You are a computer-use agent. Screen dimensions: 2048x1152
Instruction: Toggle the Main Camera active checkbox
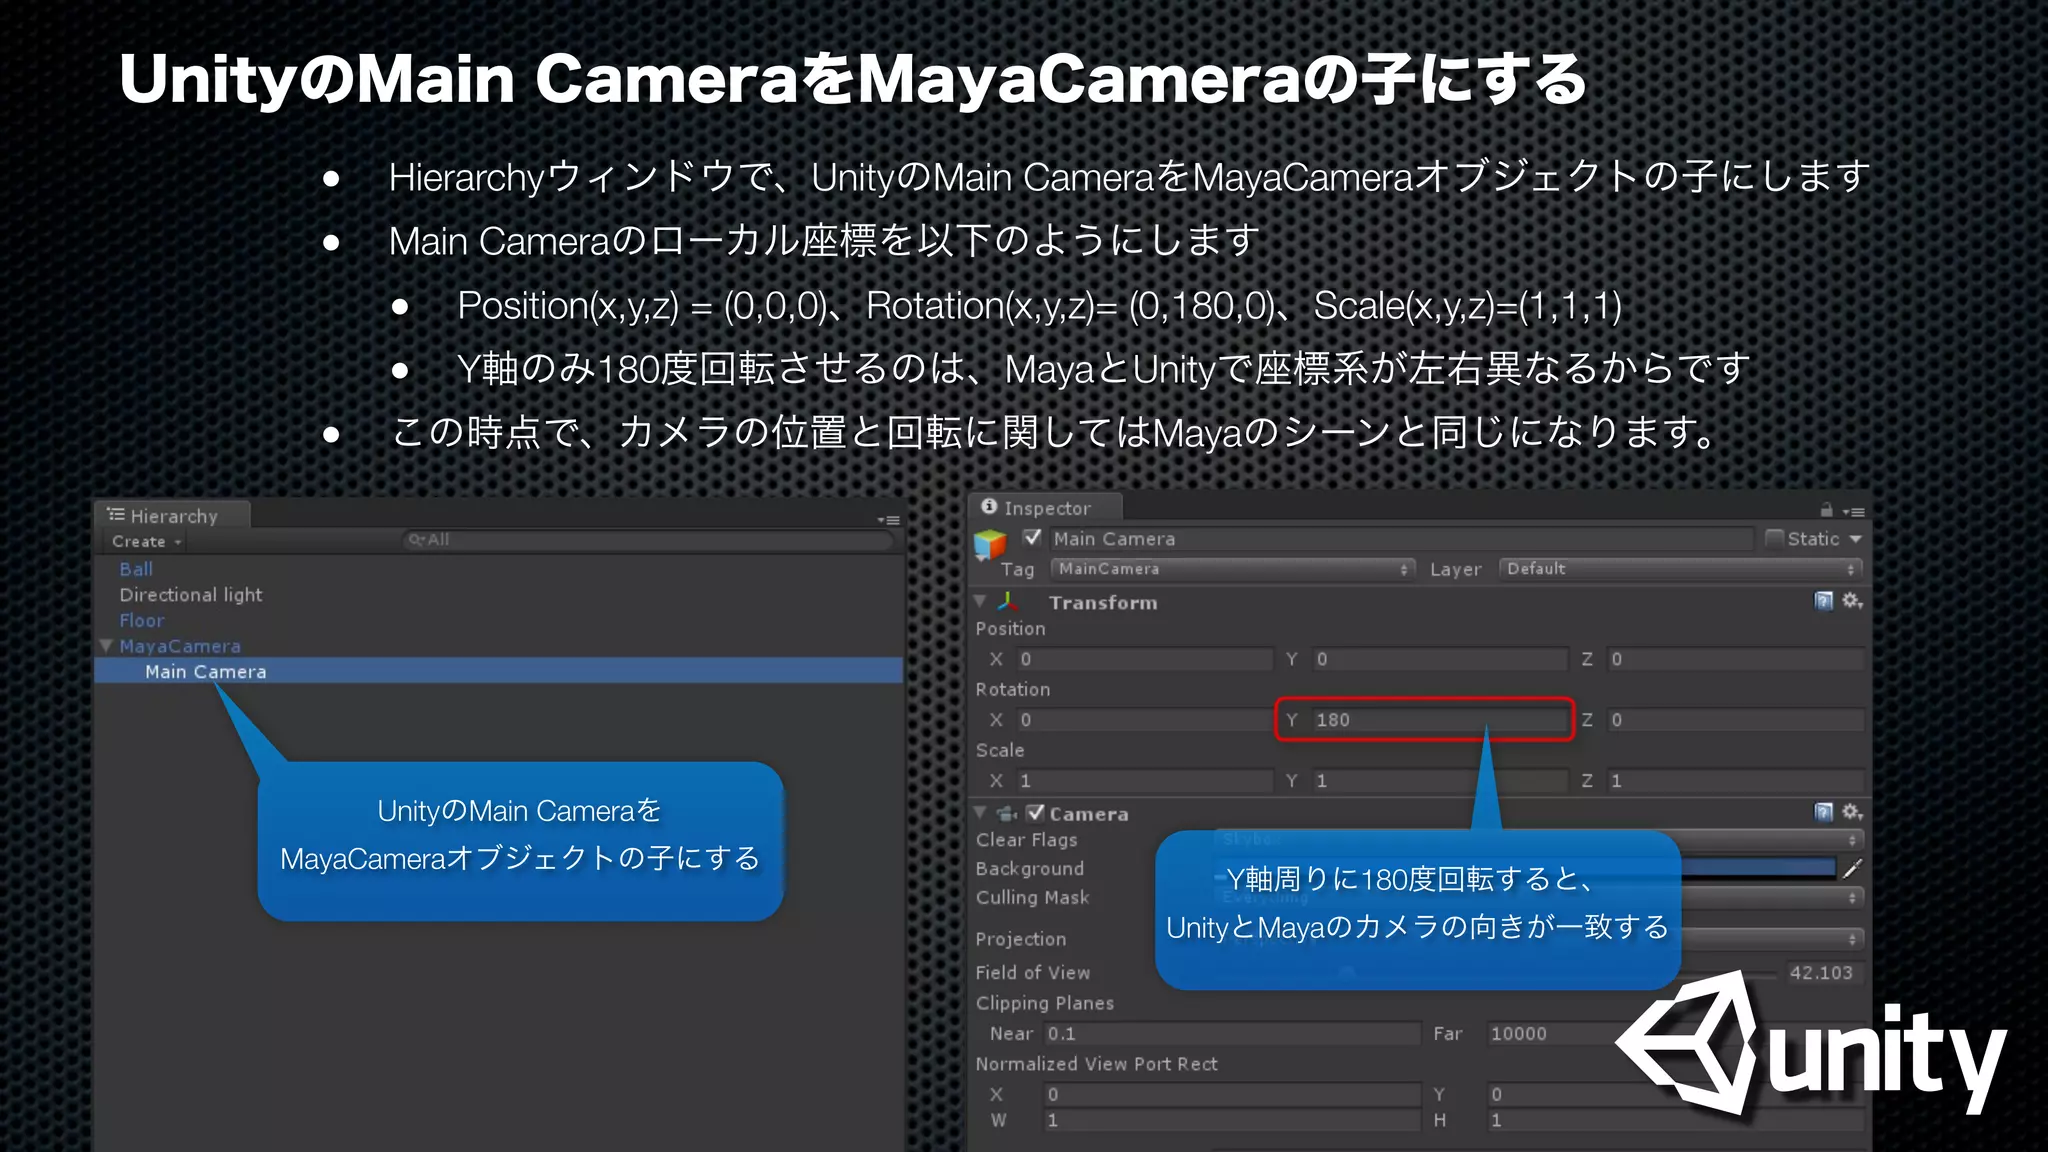1033,538
